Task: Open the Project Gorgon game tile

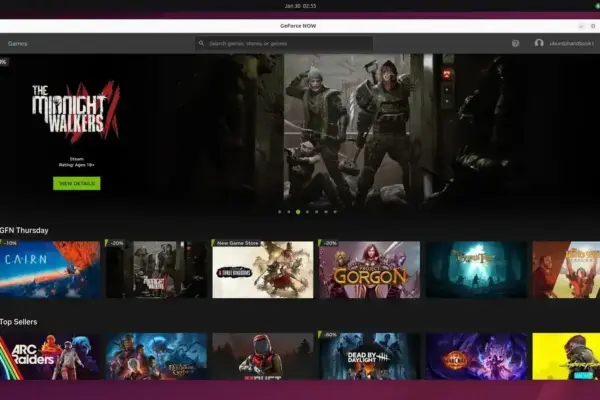Action: 369,269
